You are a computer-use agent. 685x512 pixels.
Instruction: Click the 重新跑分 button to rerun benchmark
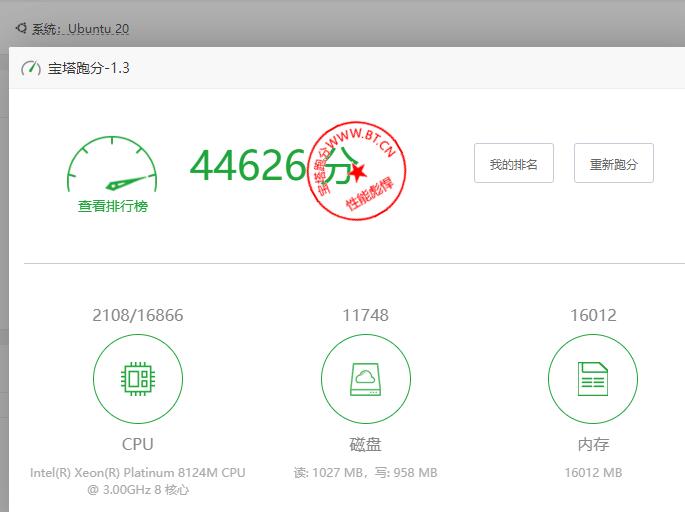pyautogui.click(x=614, y=163)
